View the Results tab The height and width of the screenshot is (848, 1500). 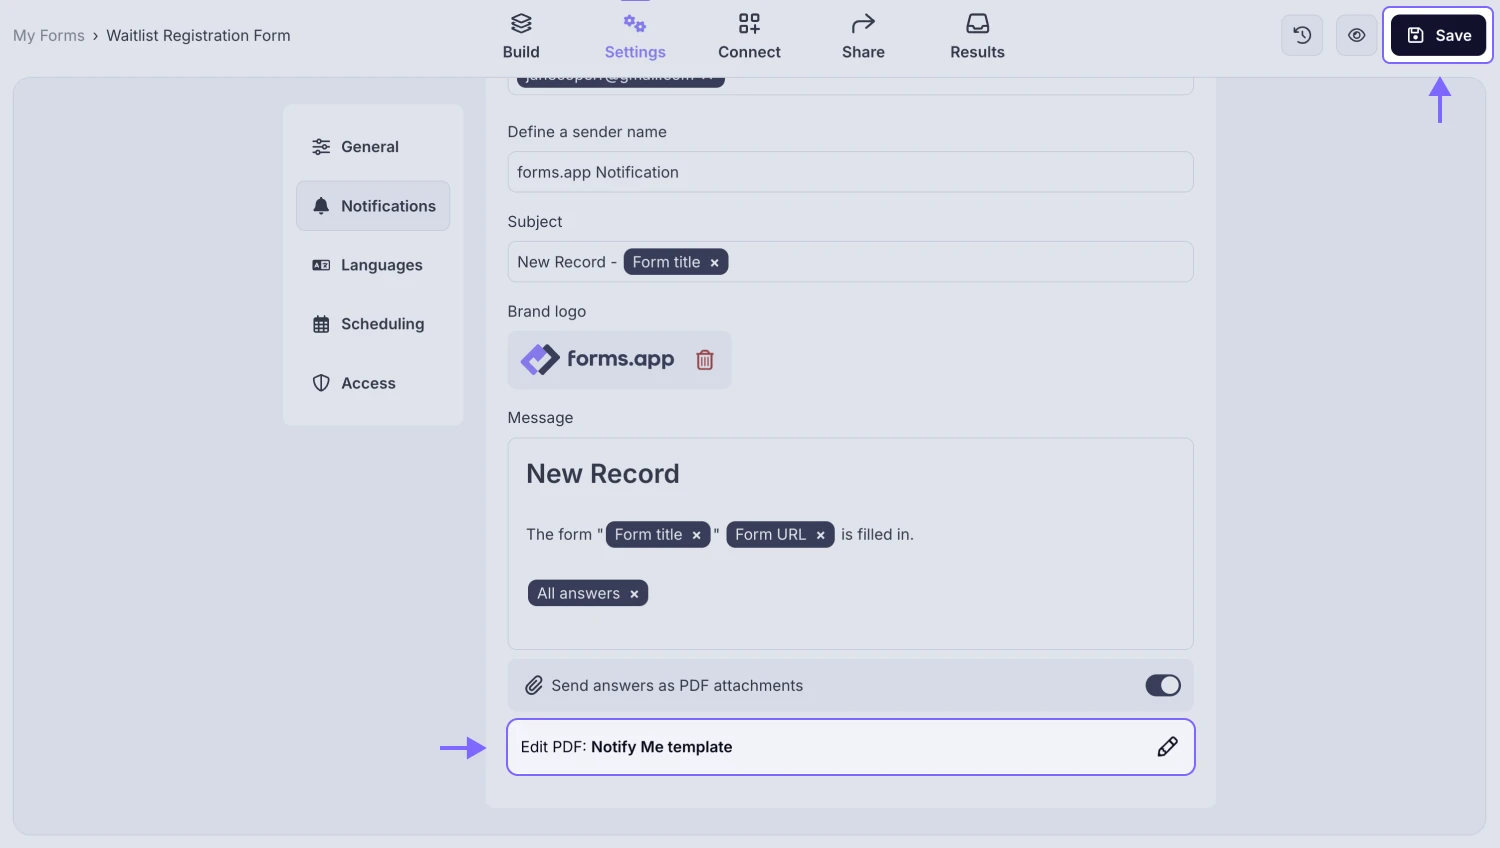(977, 36)
